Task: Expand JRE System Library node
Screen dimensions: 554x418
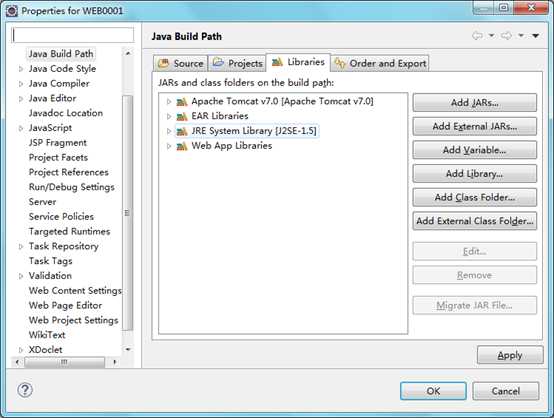Action: tap(169, 131)
